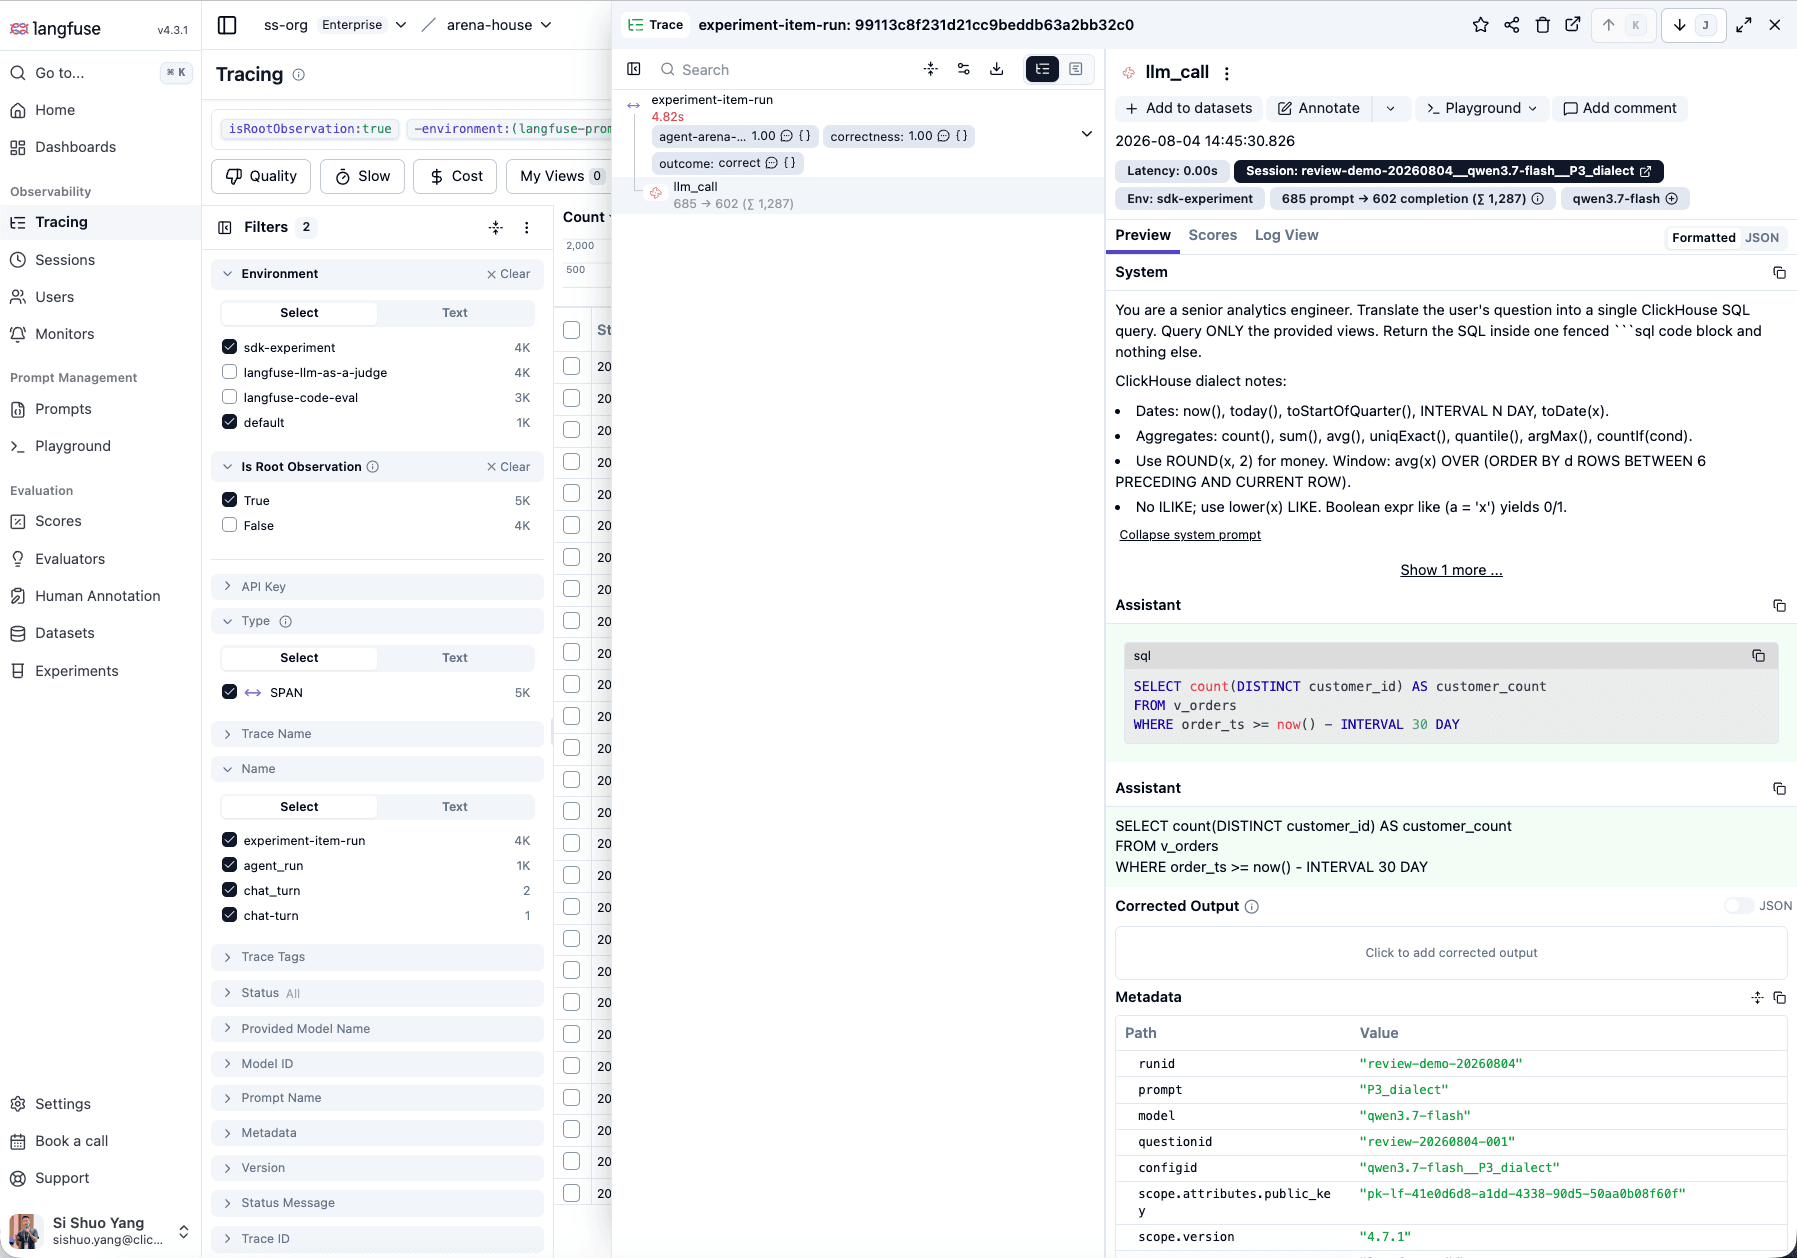The height and width of the screenshot is (1258, 1797).
Task: Click Show 1 more link
Action: pos(1451,570)
